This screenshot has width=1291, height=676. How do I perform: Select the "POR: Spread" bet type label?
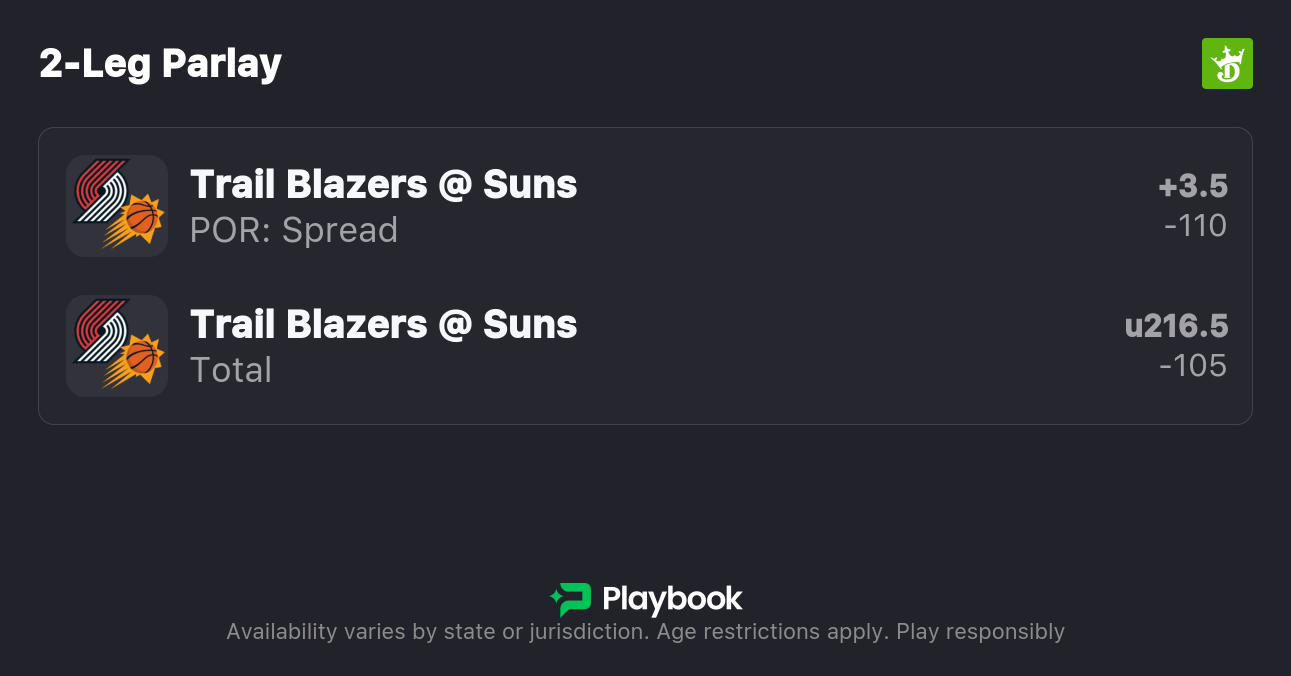[x=294, y=230]
